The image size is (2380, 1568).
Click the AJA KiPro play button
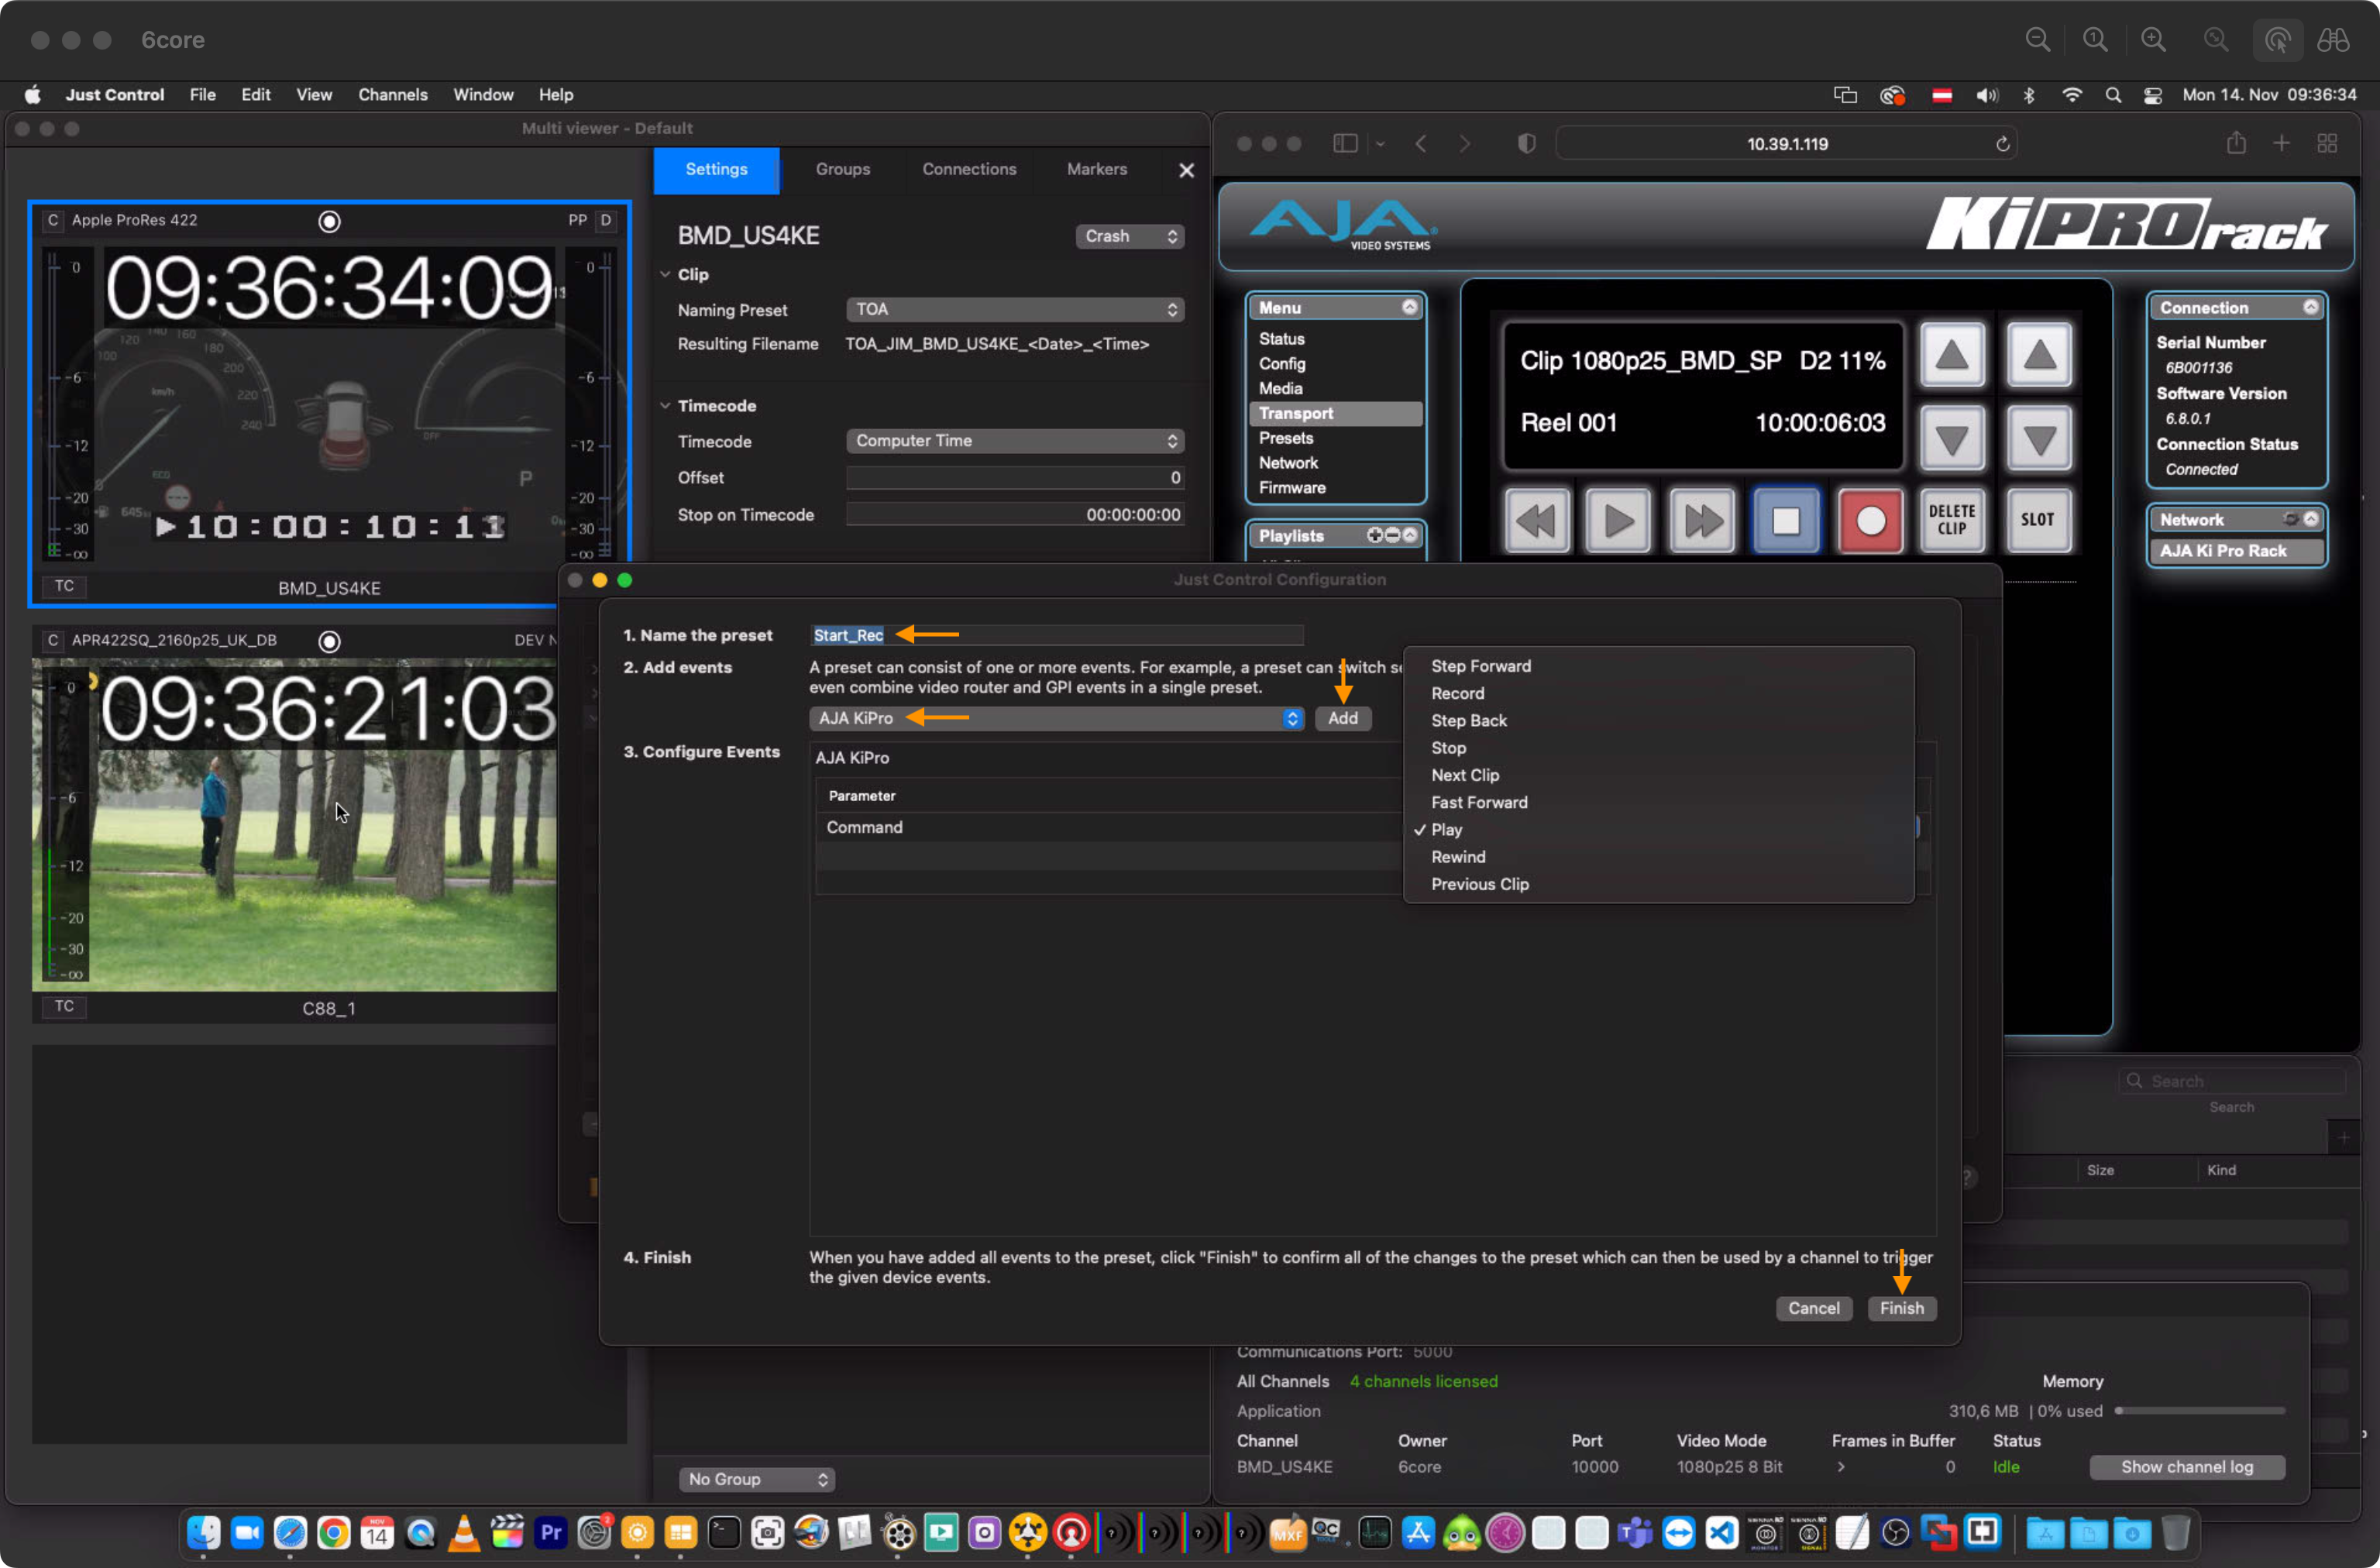(x=1619, y=520)
